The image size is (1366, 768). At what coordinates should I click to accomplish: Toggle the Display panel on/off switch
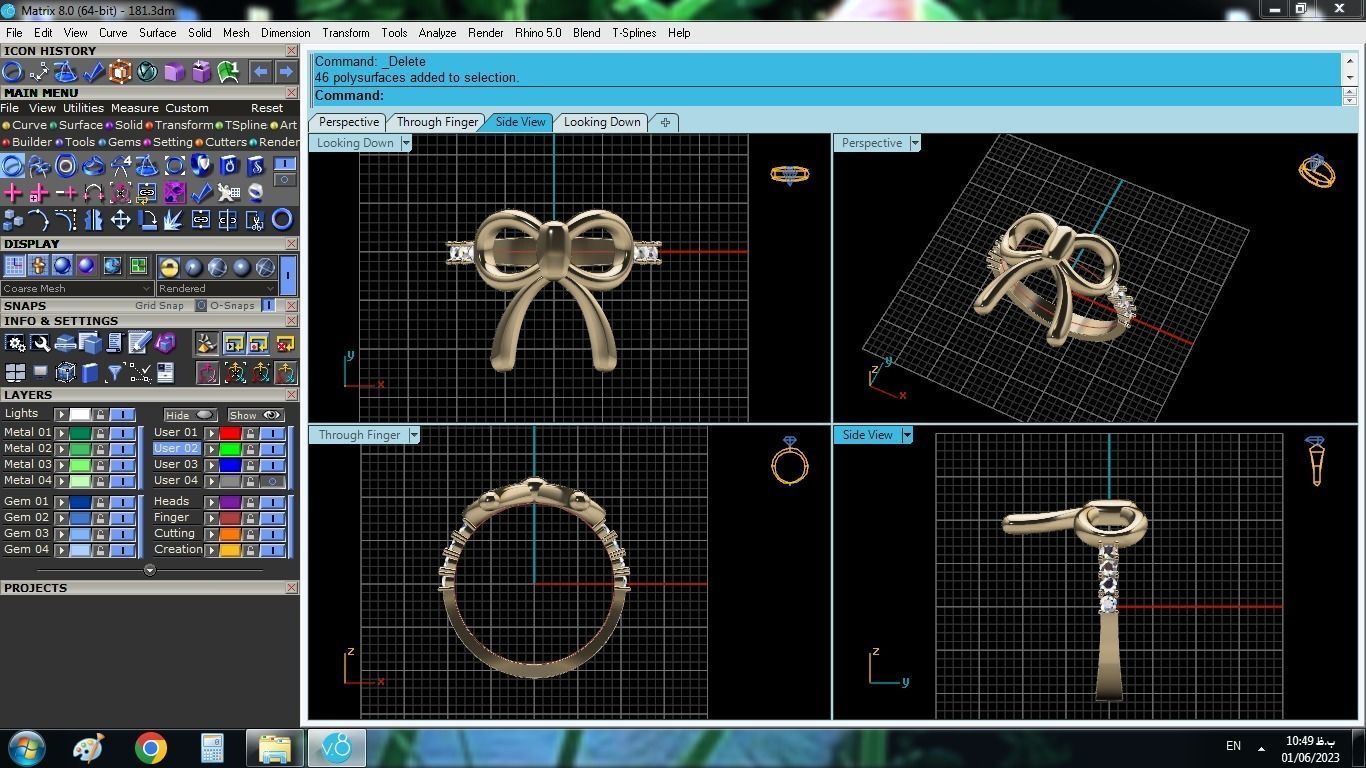point(288,275)
